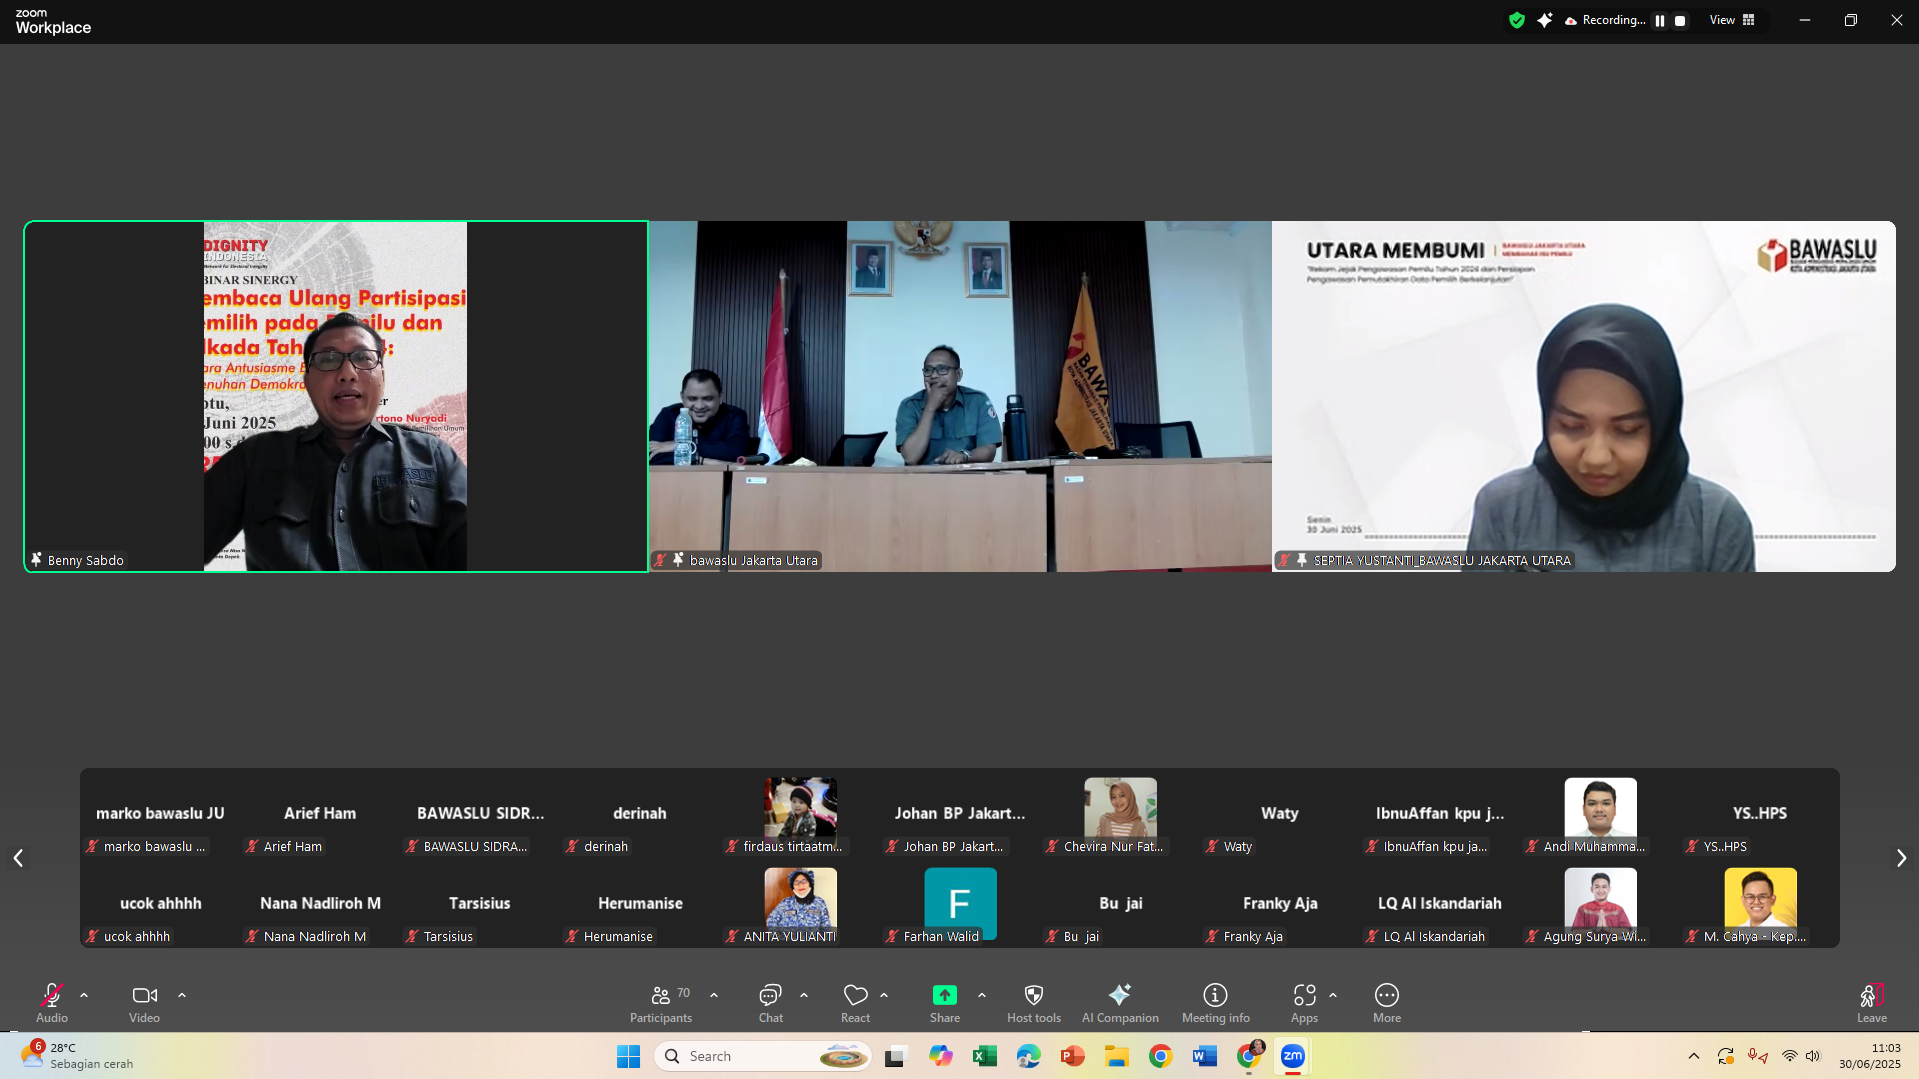This screenshot has height=1079, width=1919.
Task: Show Meeting info
Action: click(1216, 1003)
